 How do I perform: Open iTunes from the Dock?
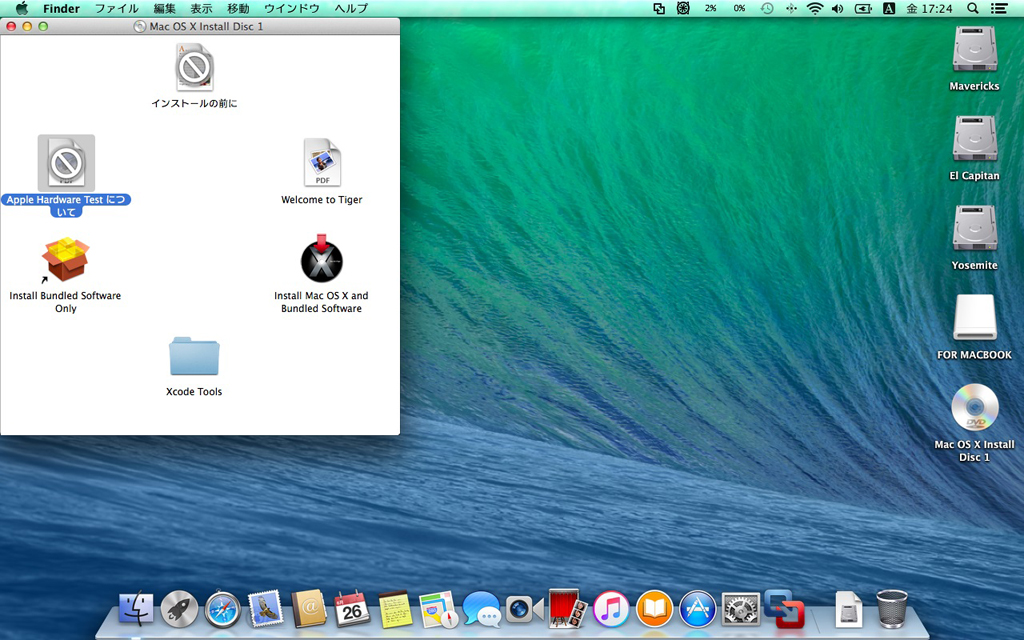611,609
